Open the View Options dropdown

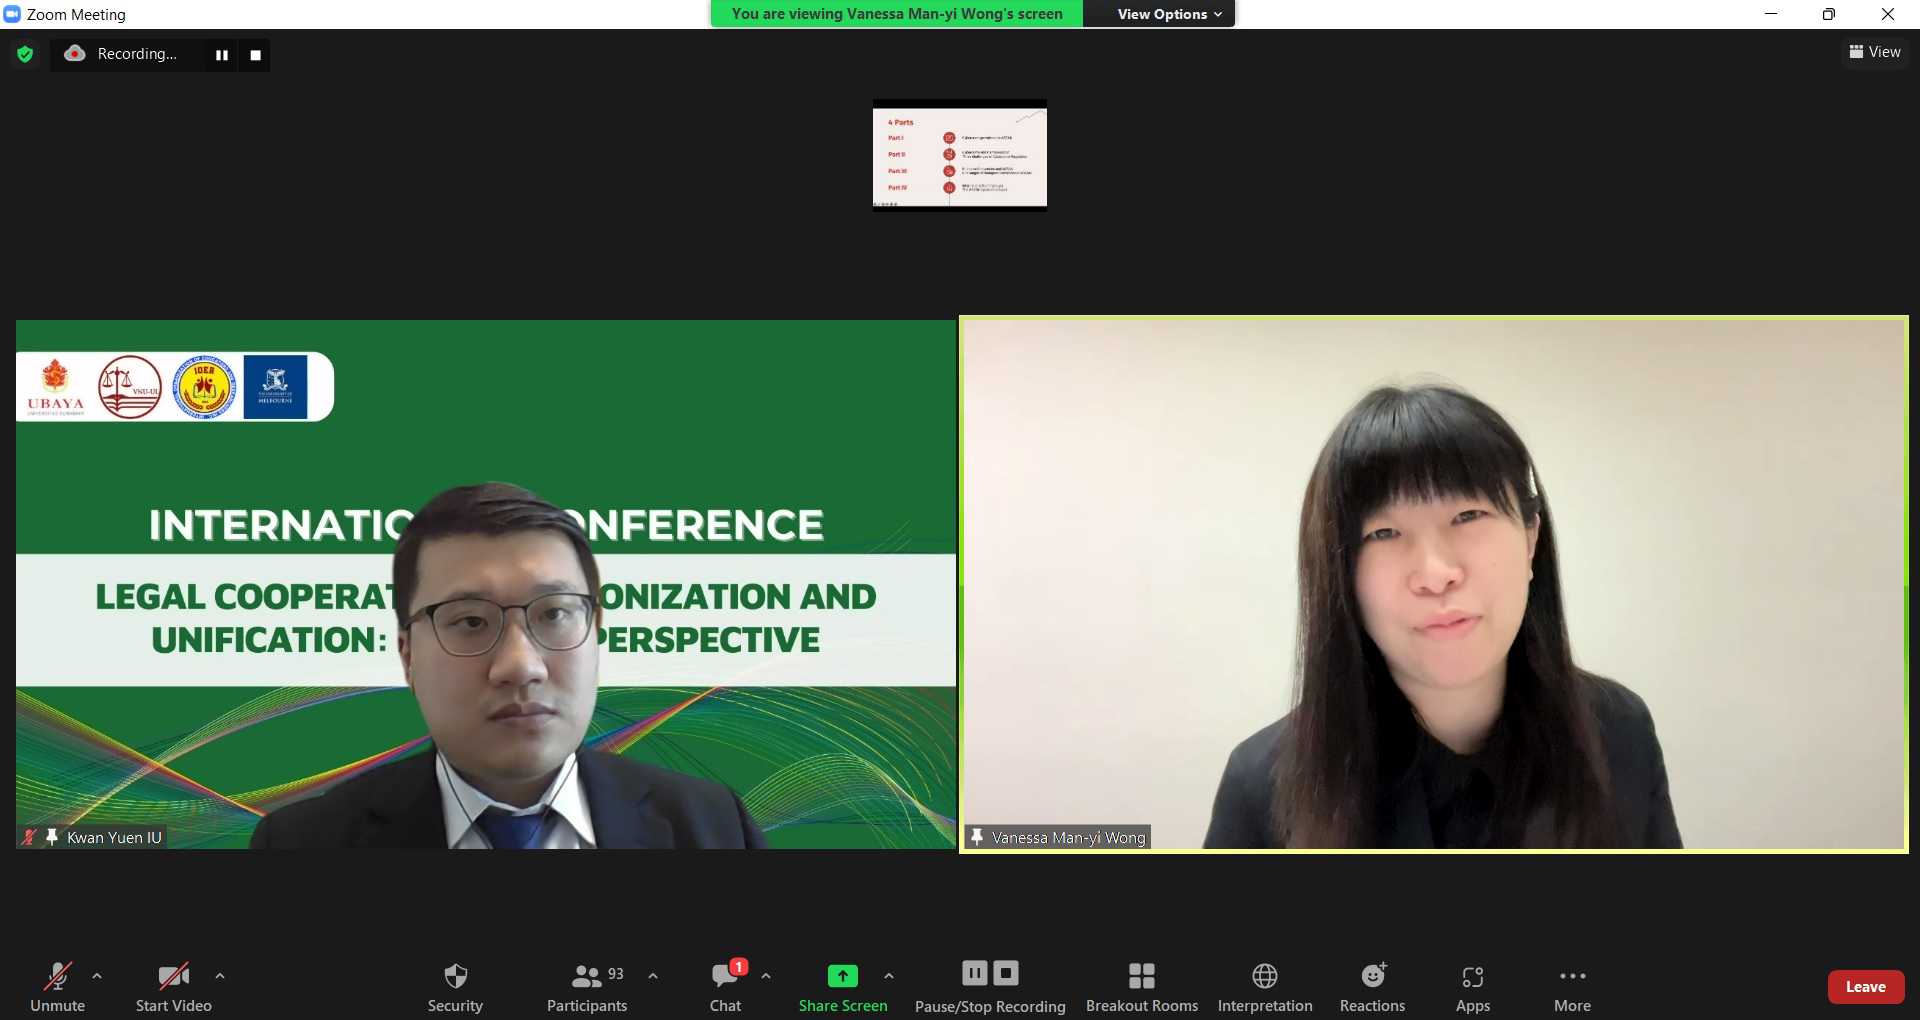[x=1168, y=14]
